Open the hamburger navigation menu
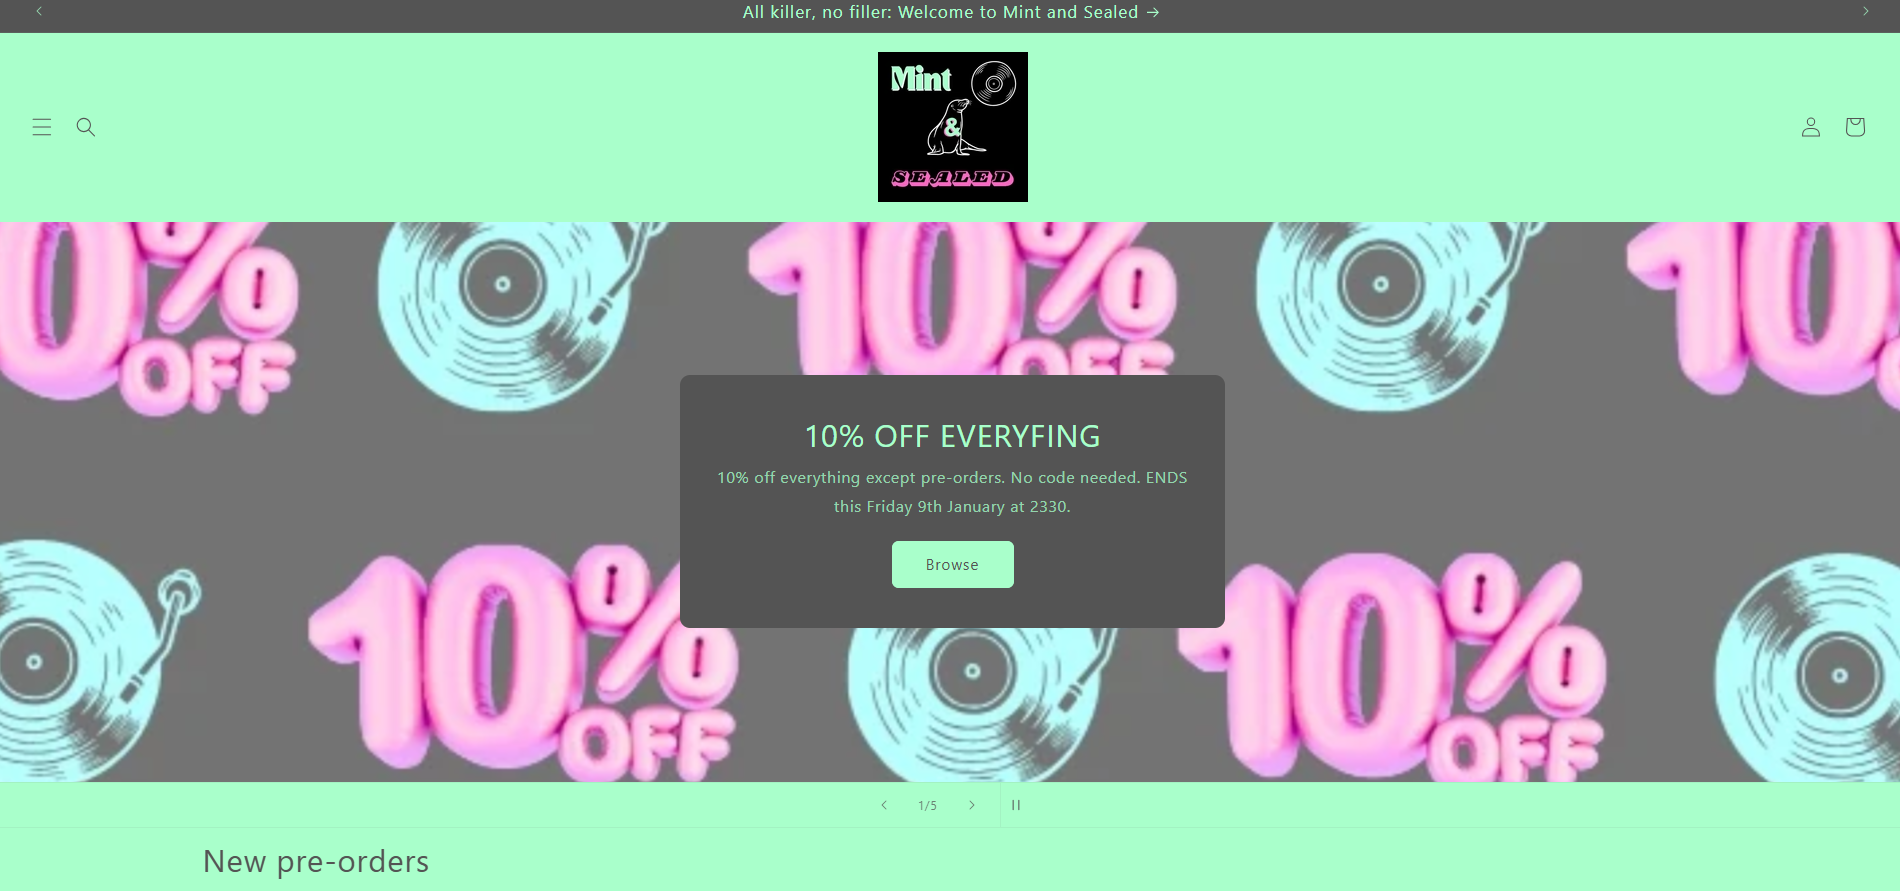Viewport: 1900px width, 891px height. 42,127
